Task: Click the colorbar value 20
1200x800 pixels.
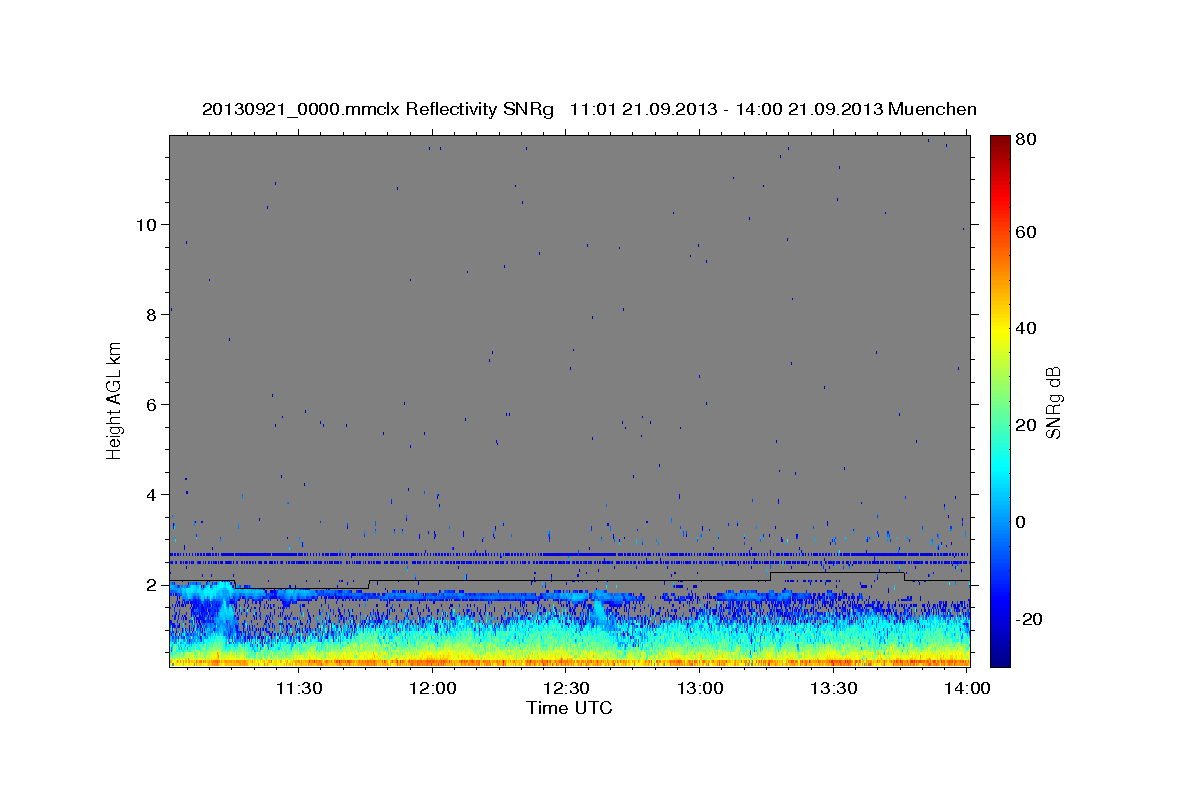Action: coord(1028,425)
